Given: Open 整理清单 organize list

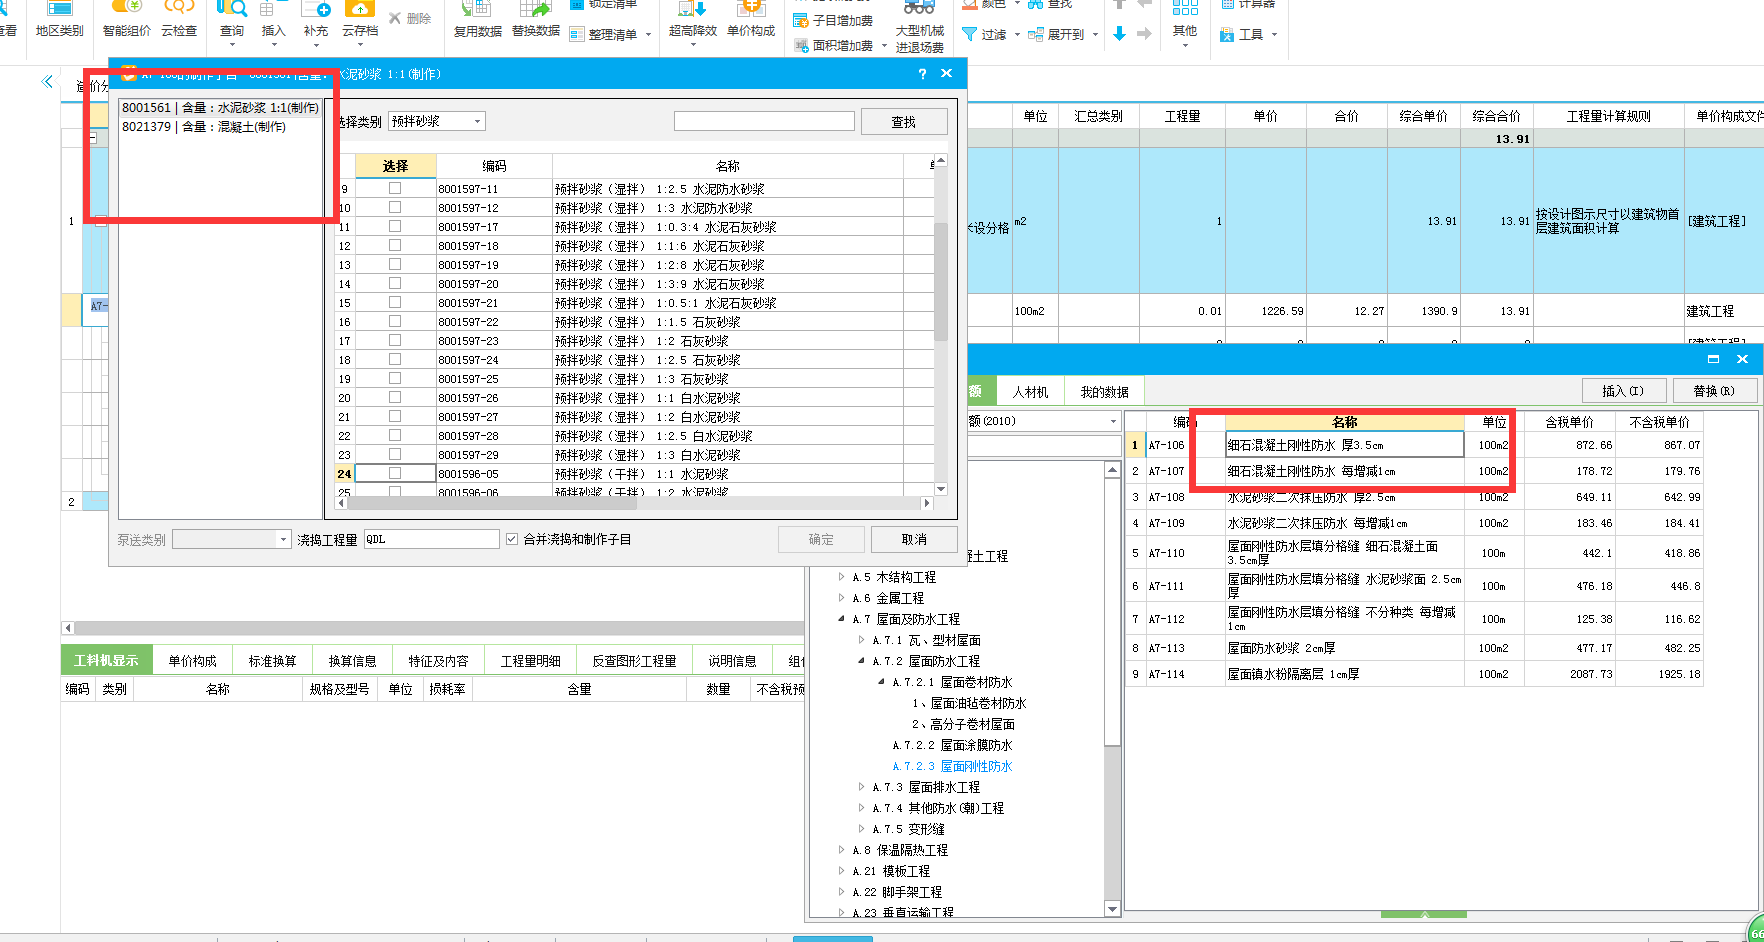Looking at the screenshot, I should [611, 35].
